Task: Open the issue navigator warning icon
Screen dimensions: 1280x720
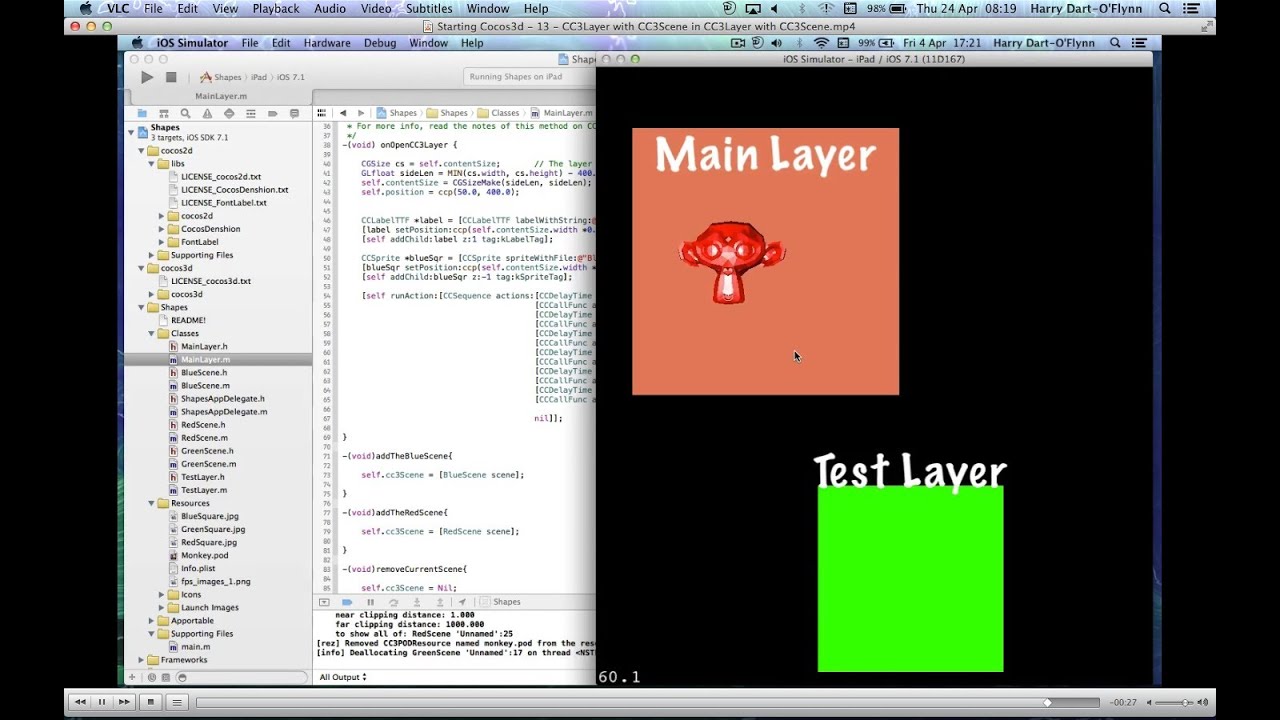Action: tap(207, 113)
